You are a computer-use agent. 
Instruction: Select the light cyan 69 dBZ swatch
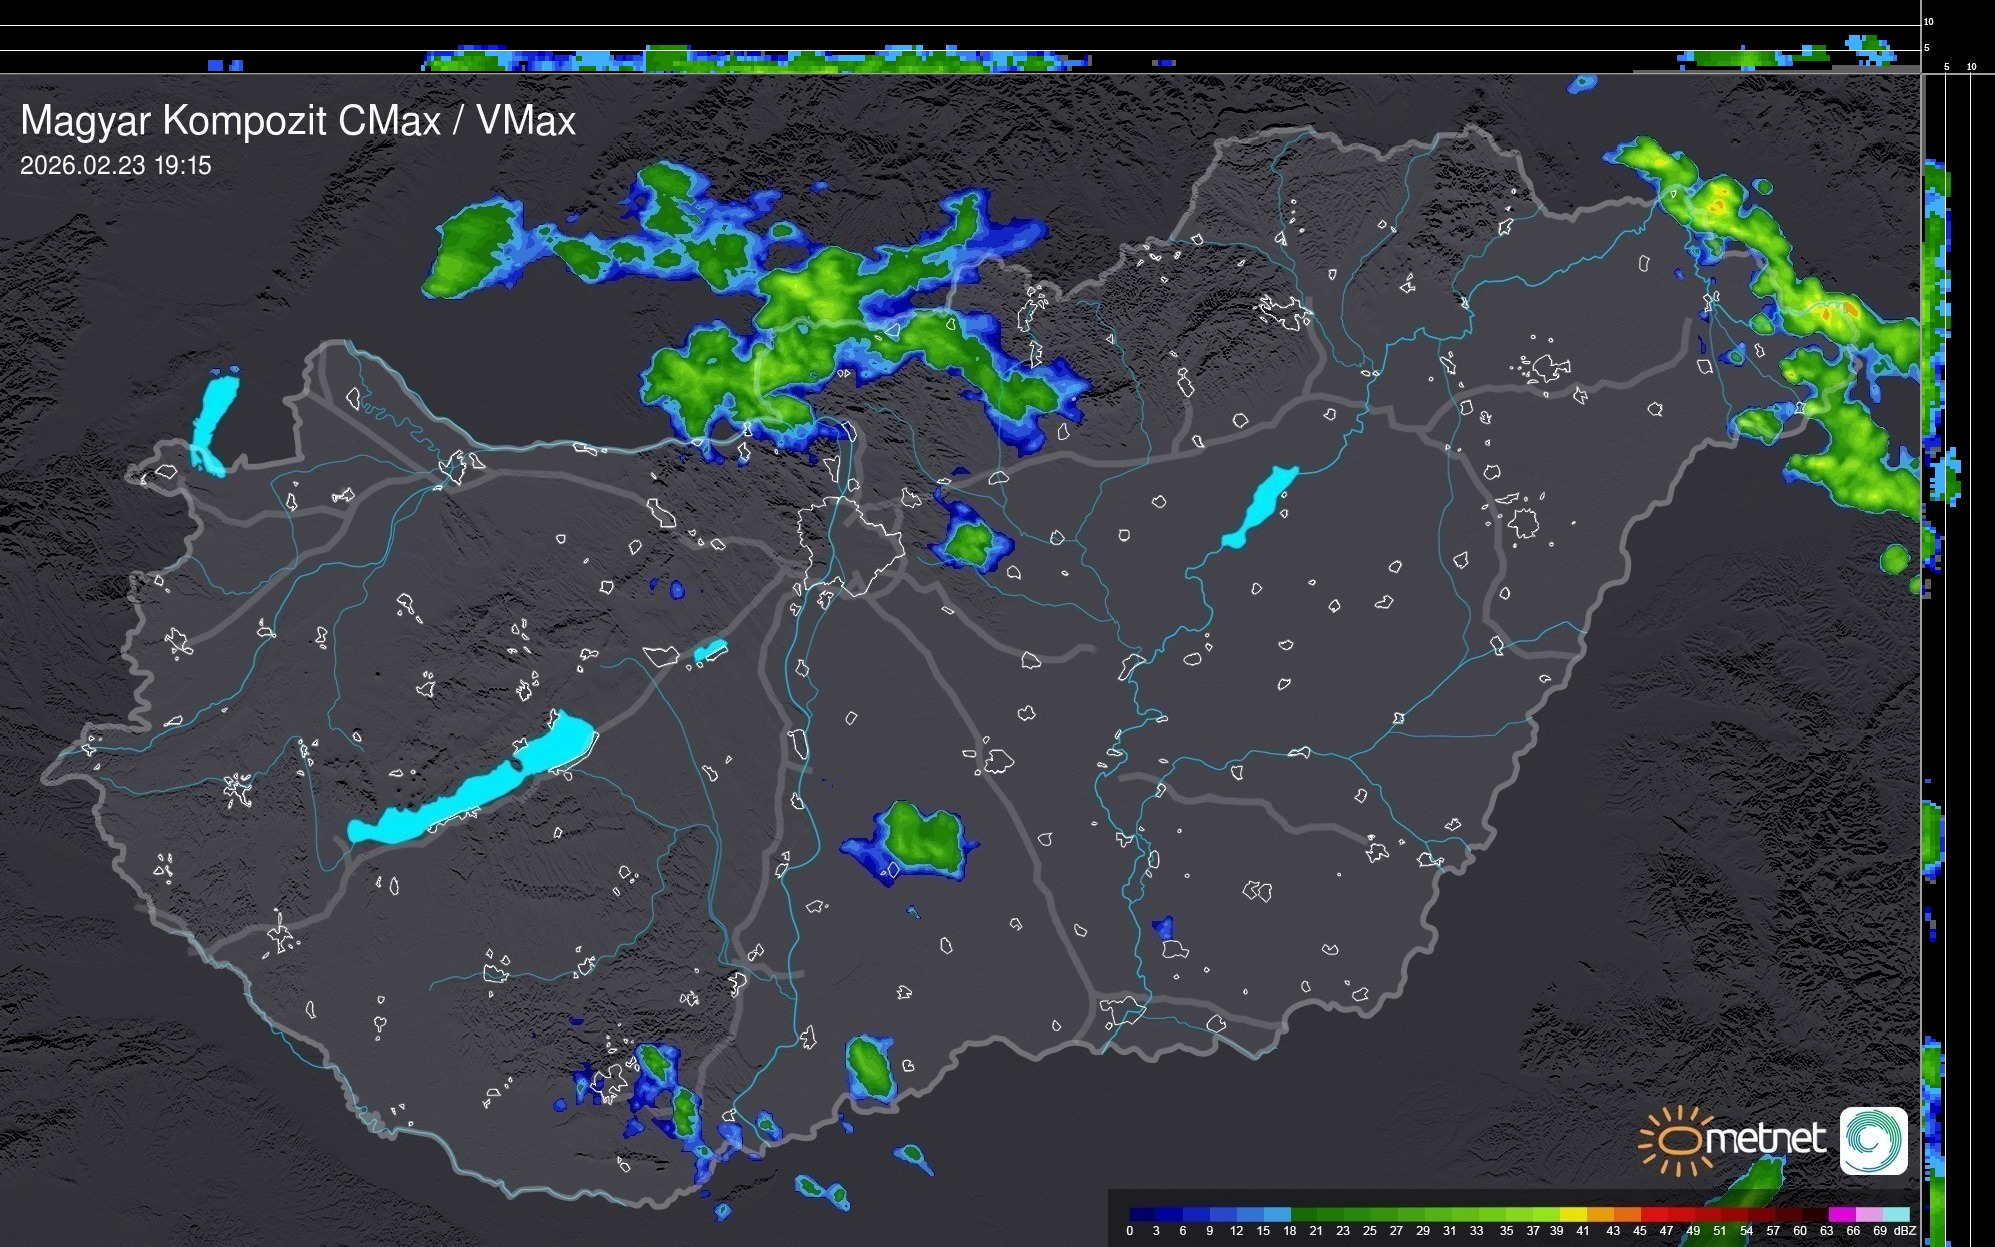pyautogui.click(x=1895, y=1214)
